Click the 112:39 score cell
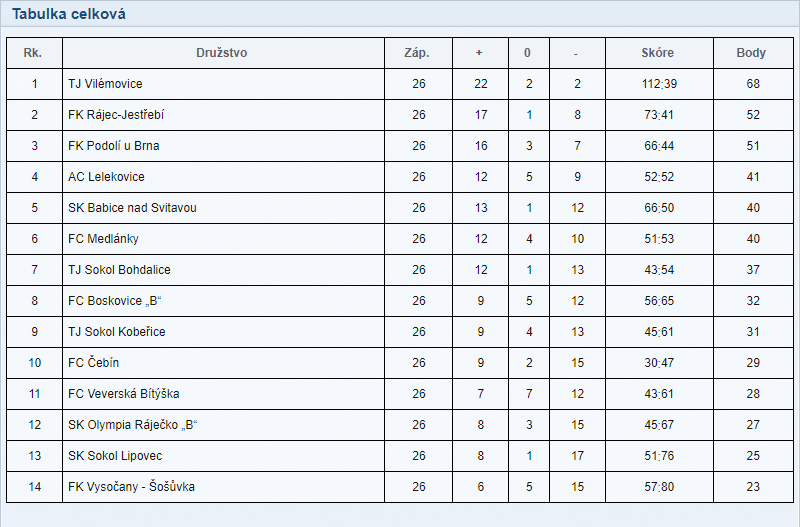 click(659, 84)
